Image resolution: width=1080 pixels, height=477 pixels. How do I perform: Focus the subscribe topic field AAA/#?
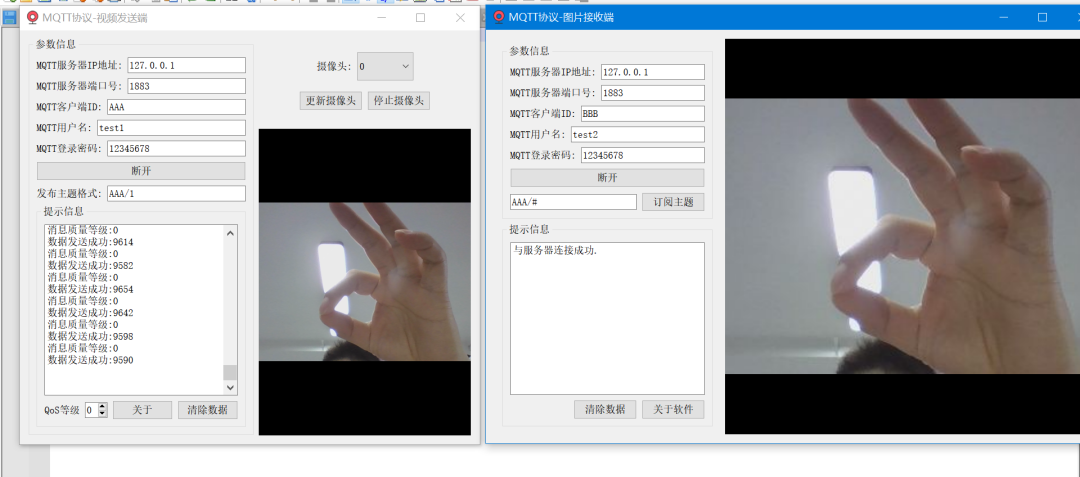(574, 202)
